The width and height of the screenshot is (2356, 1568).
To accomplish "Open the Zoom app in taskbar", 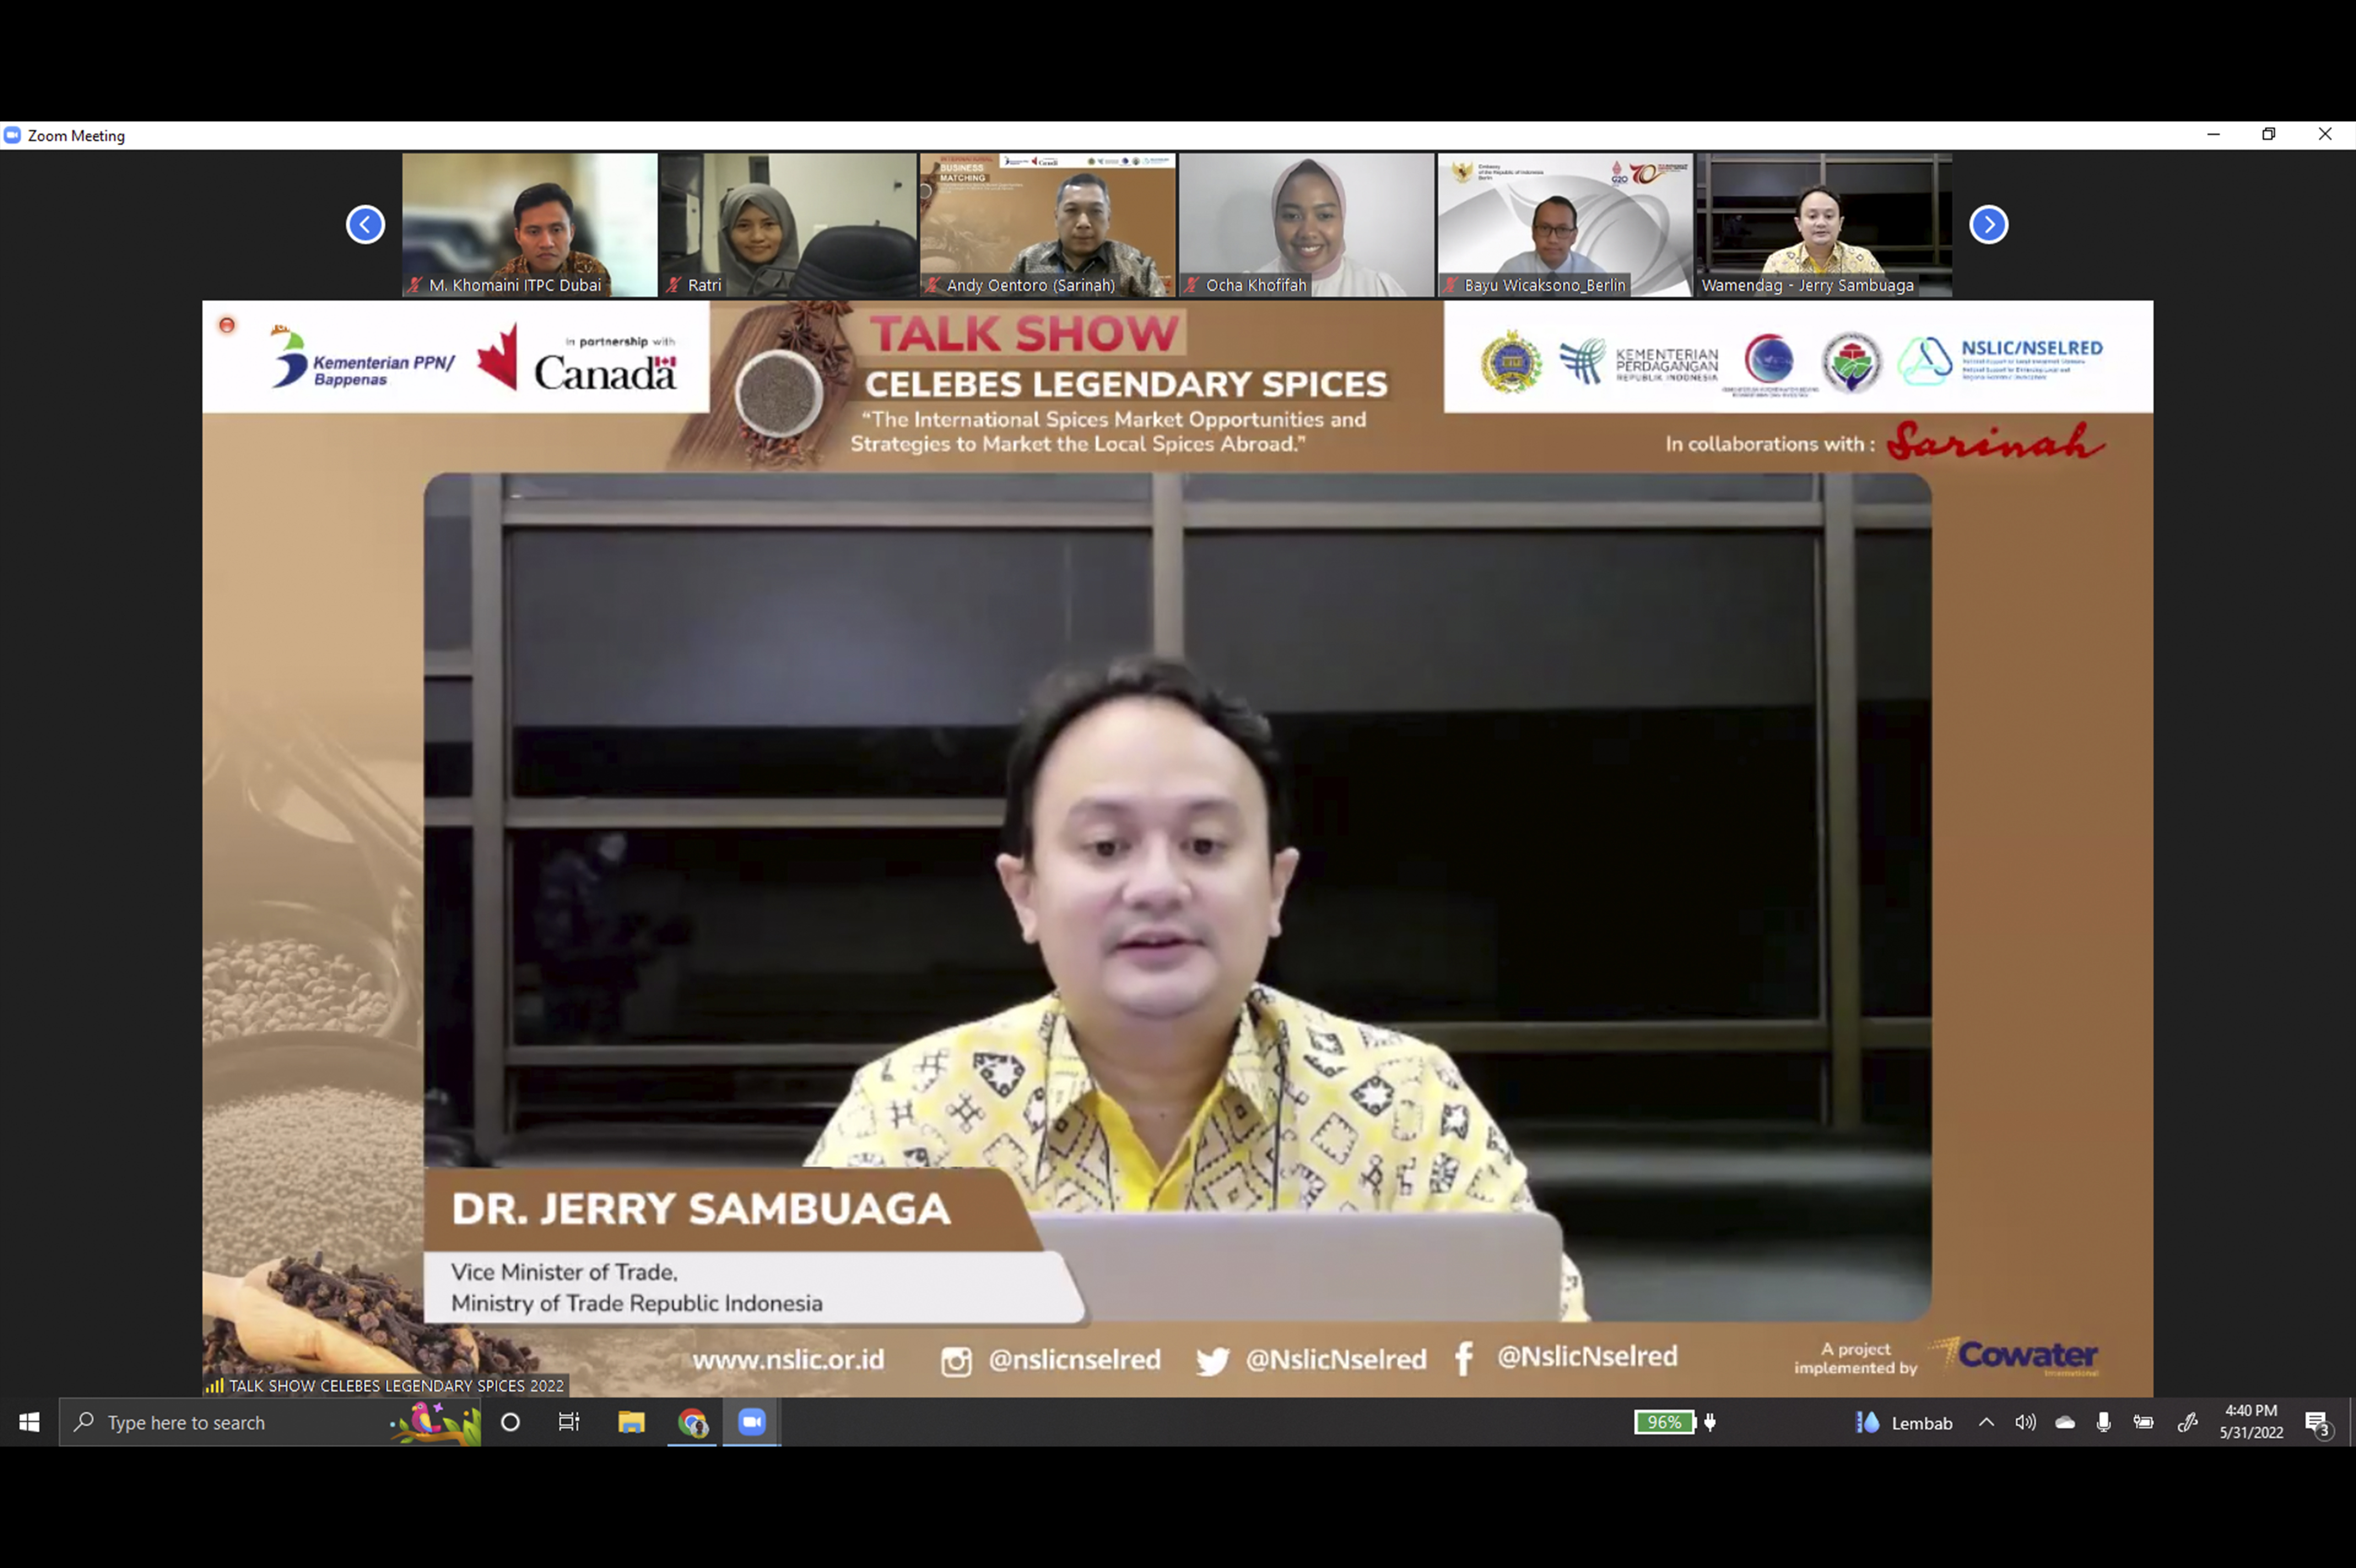I will (751, 1422).
